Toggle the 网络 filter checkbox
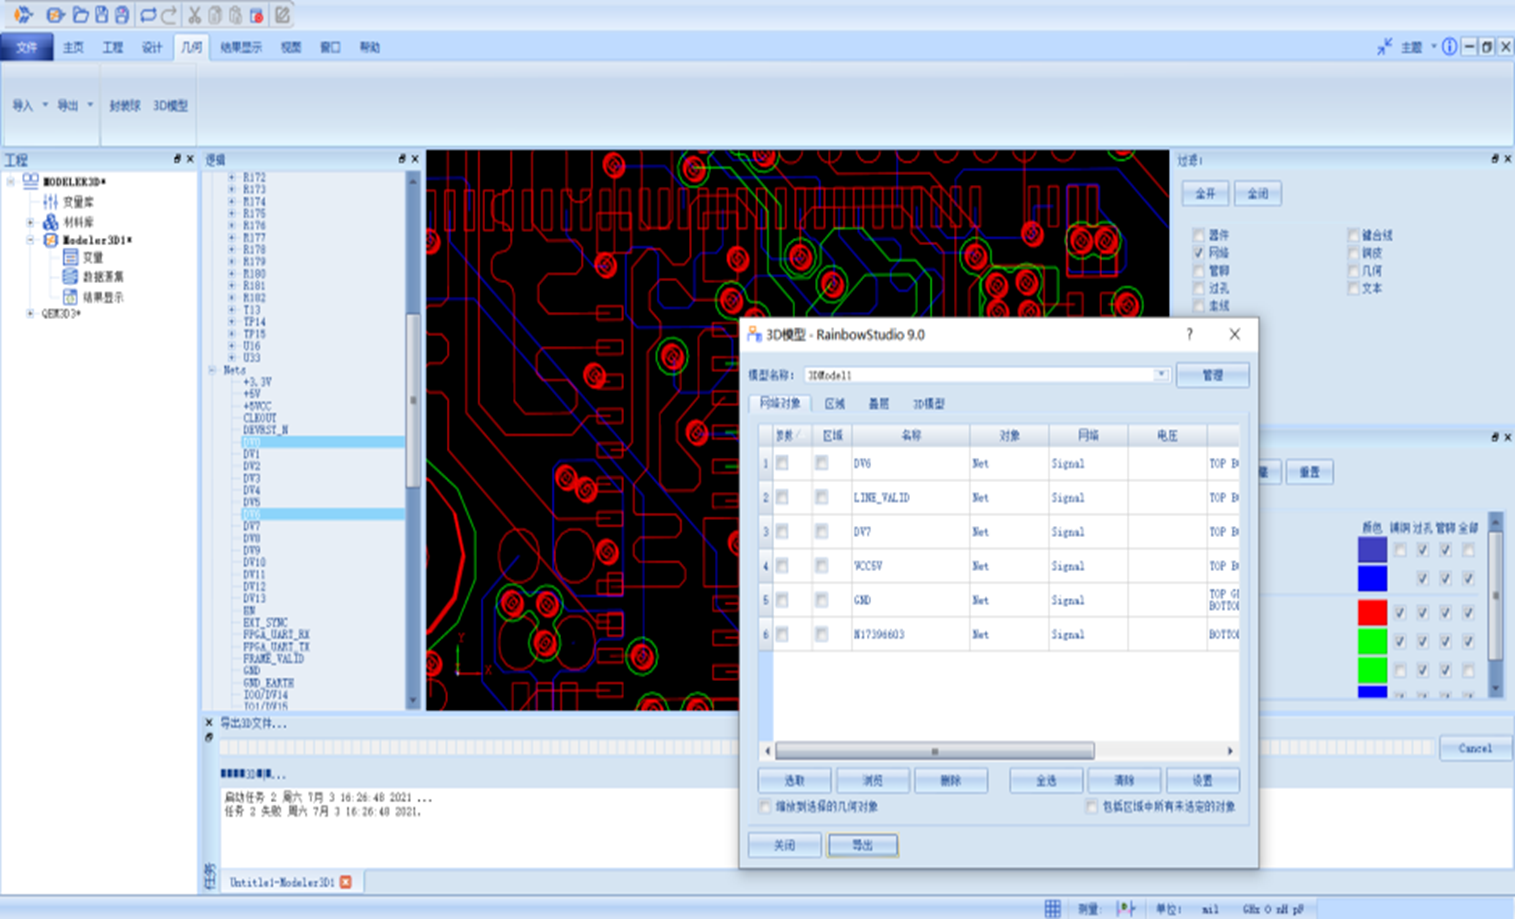1515x919 pixels. click(1199, 253)
